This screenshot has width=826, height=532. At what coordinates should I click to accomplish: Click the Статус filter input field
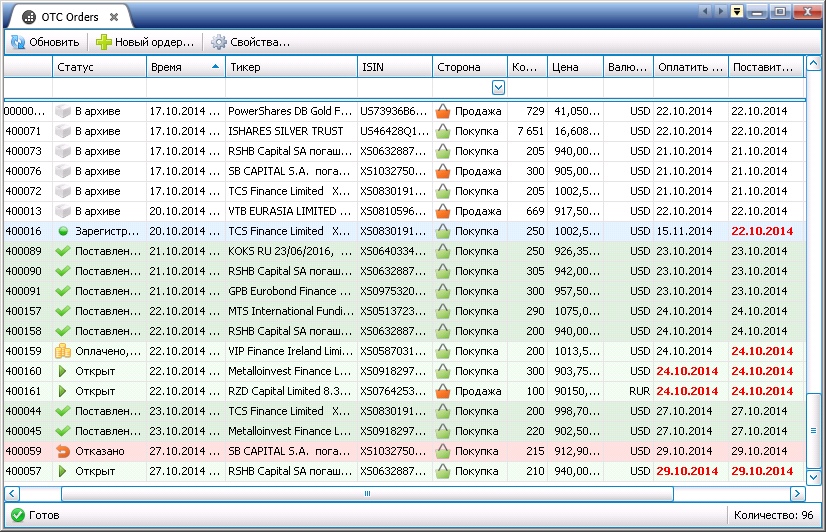[99, 87]
